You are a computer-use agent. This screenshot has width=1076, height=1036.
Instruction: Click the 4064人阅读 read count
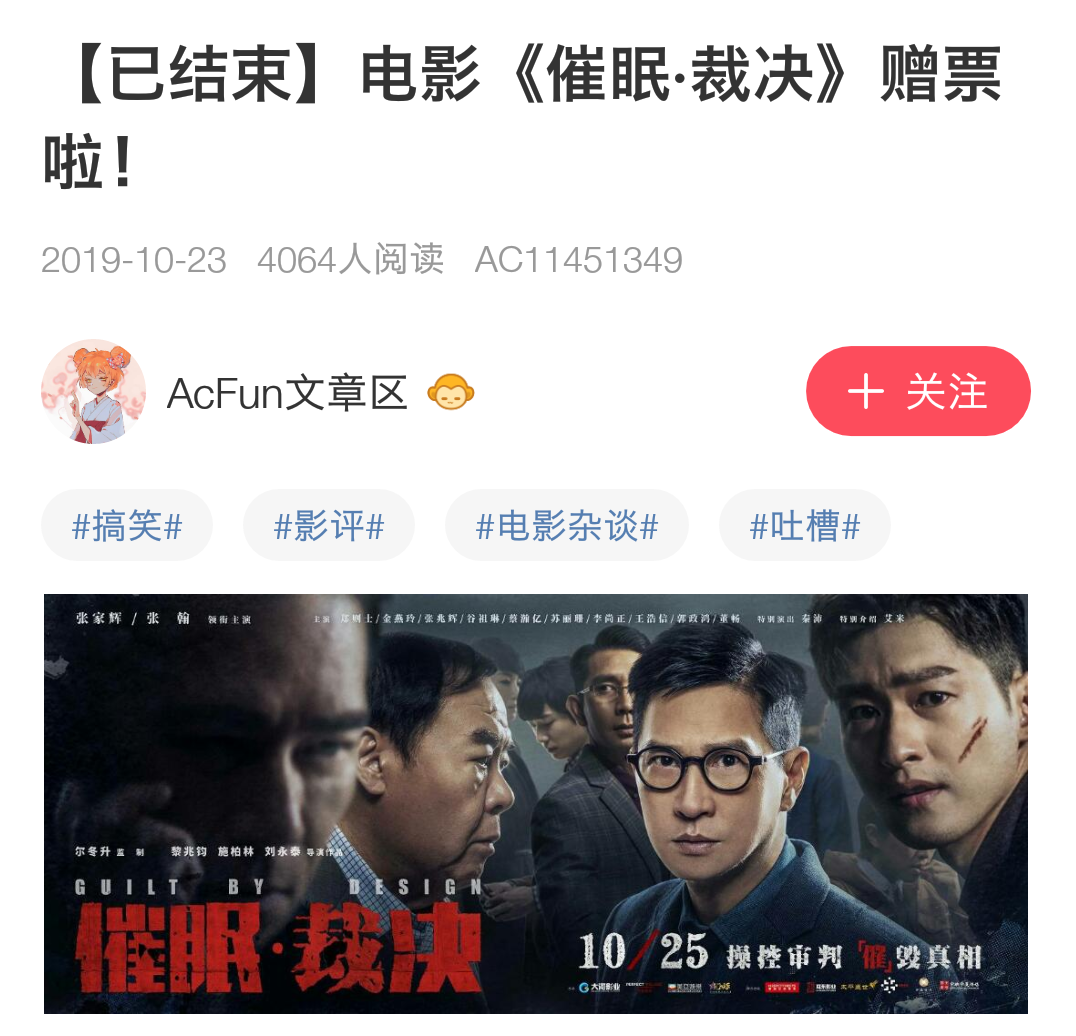coord(351,261)
